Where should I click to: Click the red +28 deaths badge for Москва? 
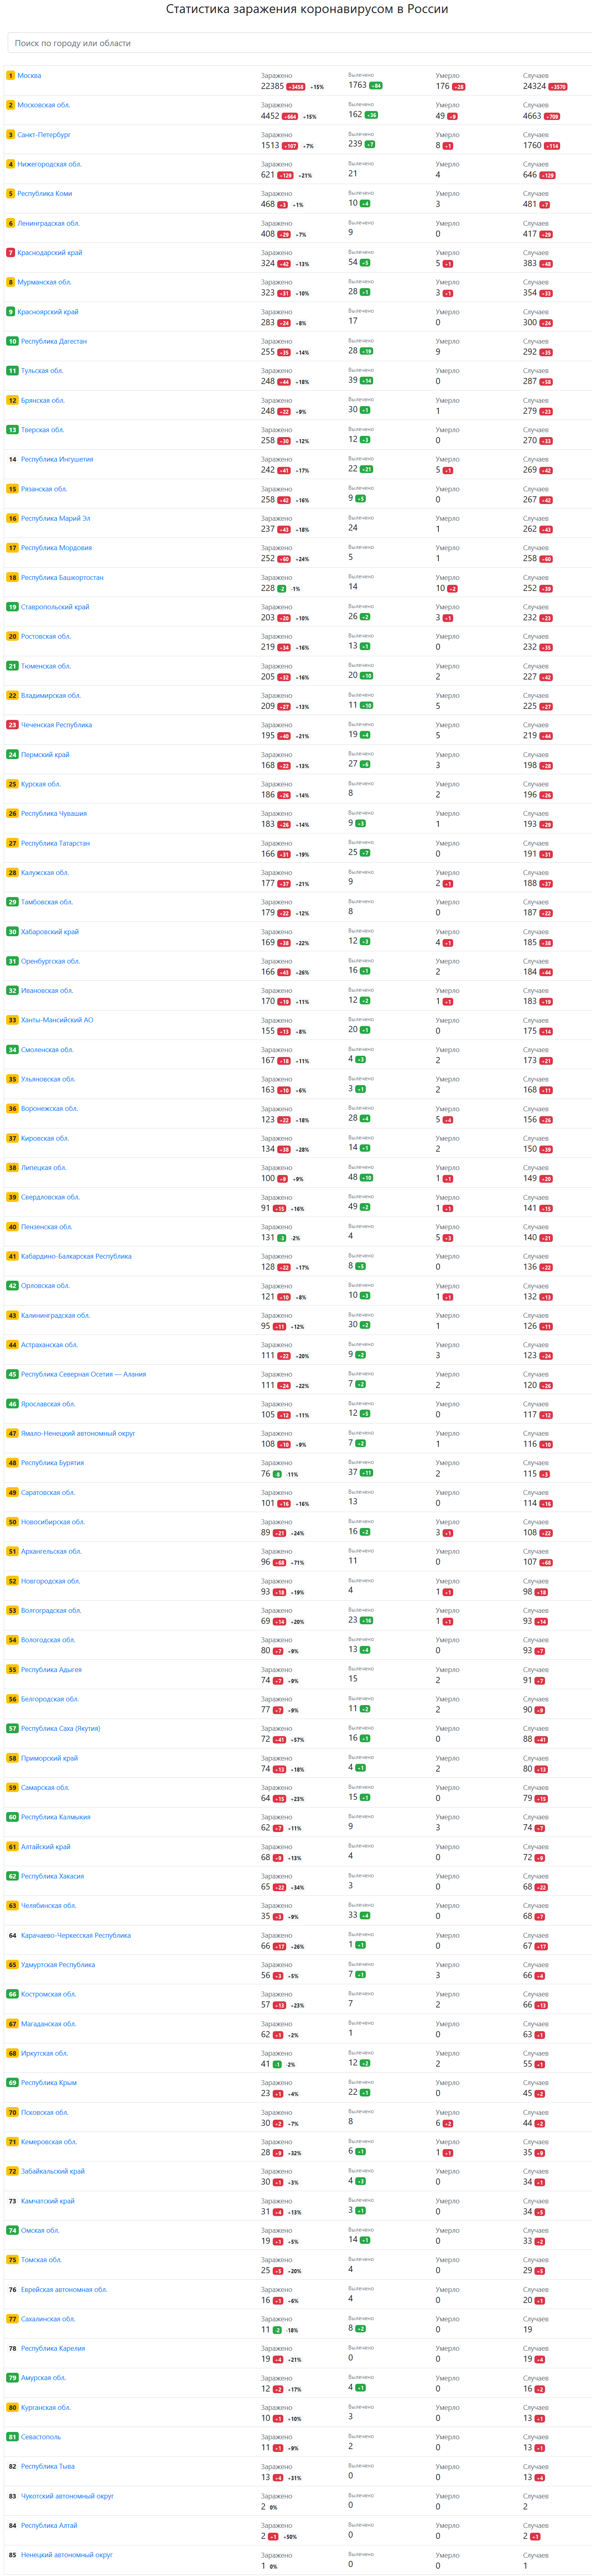458,87
